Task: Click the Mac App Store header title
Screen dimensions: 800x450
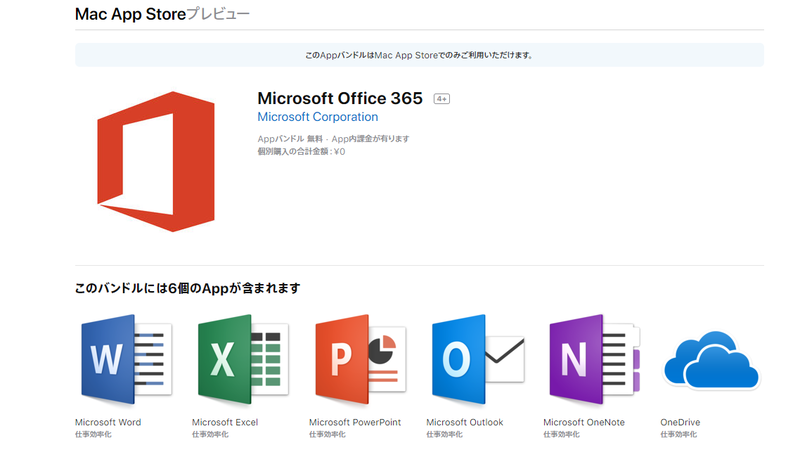Action: click(130, 14)
